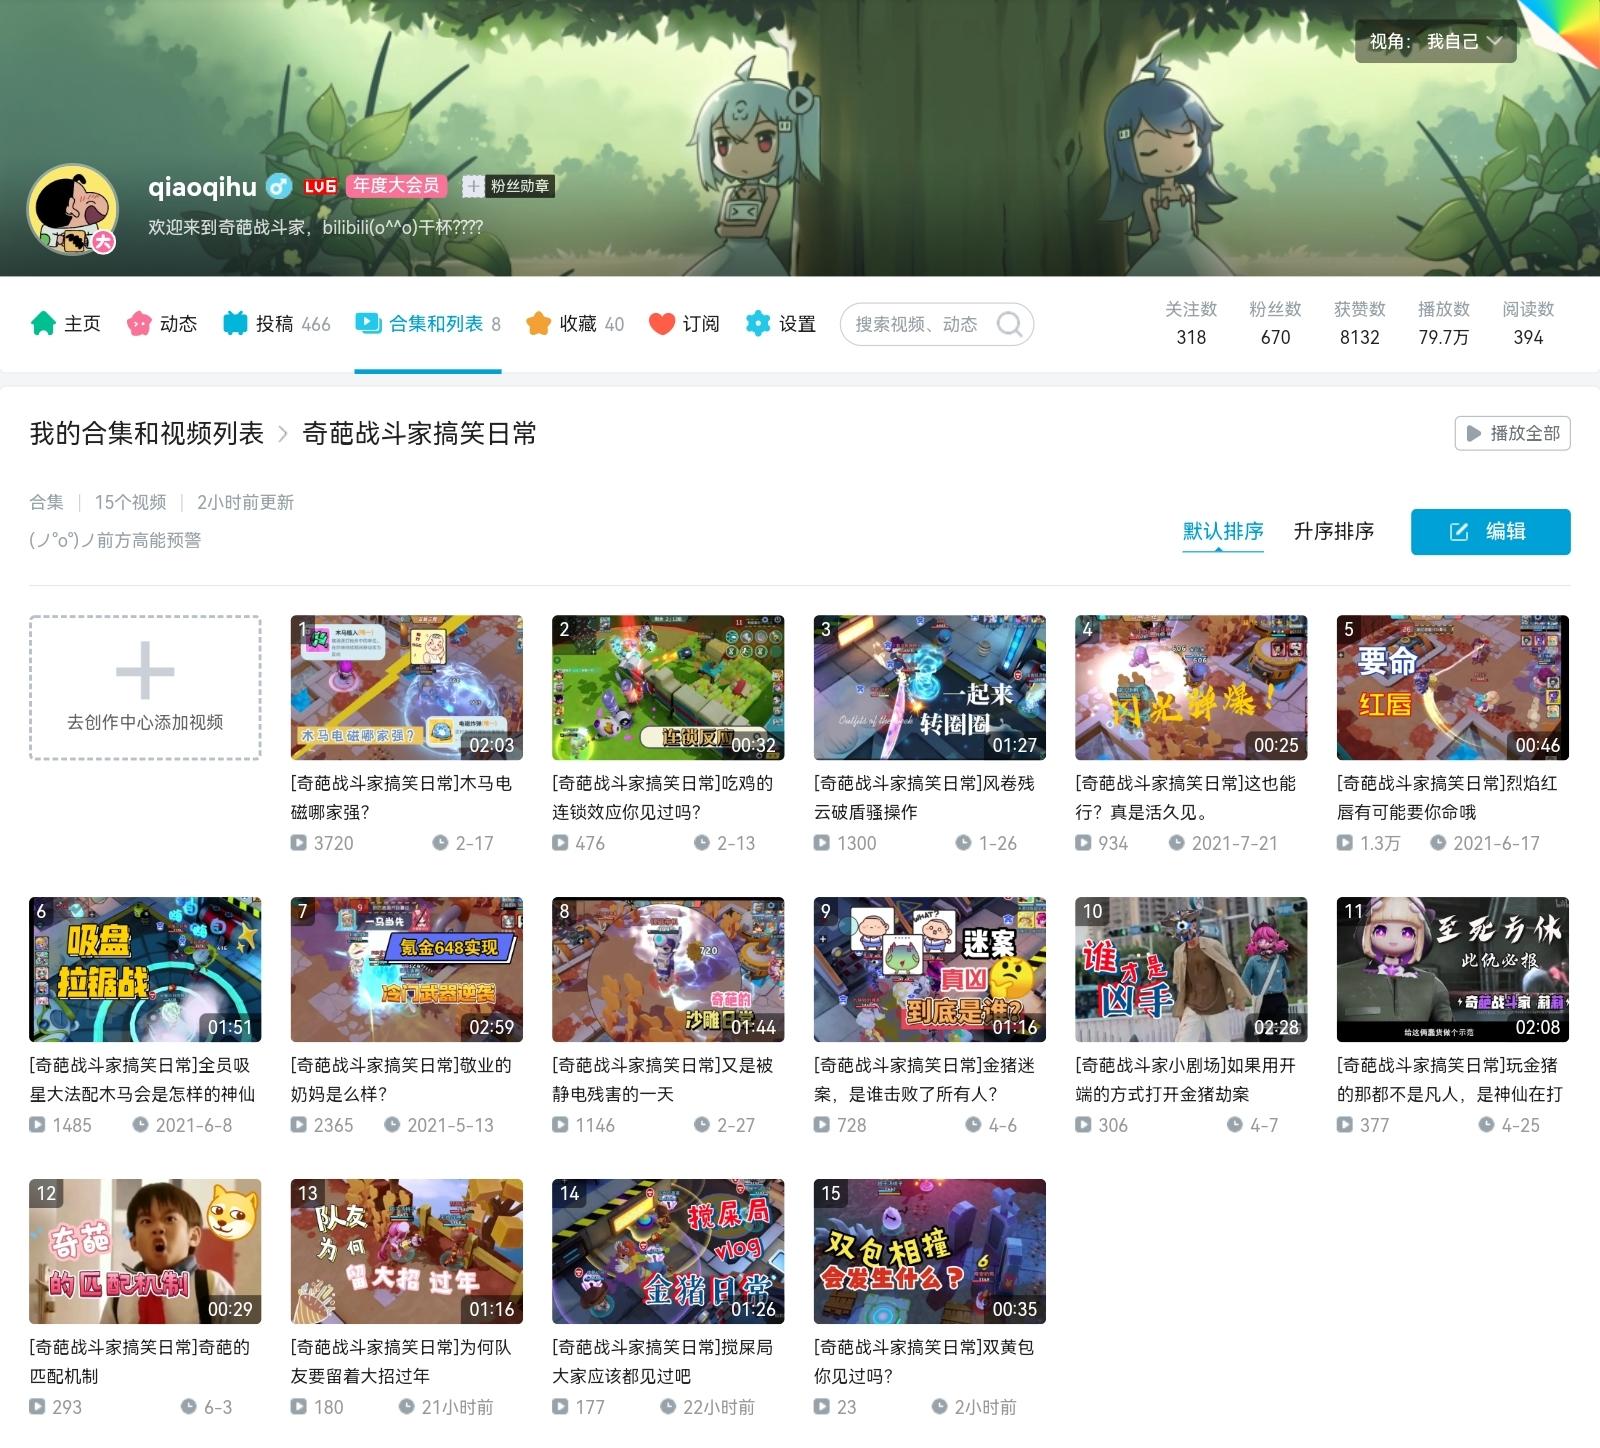1600x1448 pixels.
Task: Click title 烈焰红唇有可能要你命哦
Action: (1447, 797)
